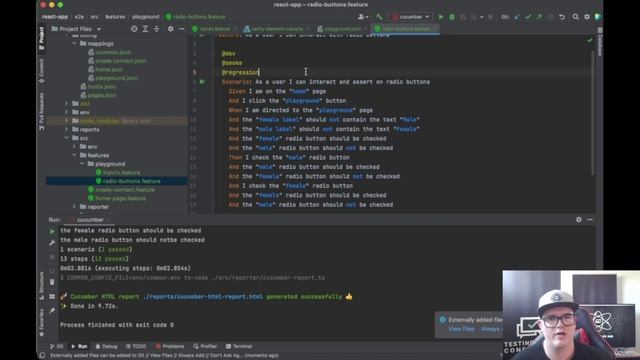Viewport: 640px width, 360px height.
Task: Click the Git update project arrow icon
Action: click(x=517, y=17)
